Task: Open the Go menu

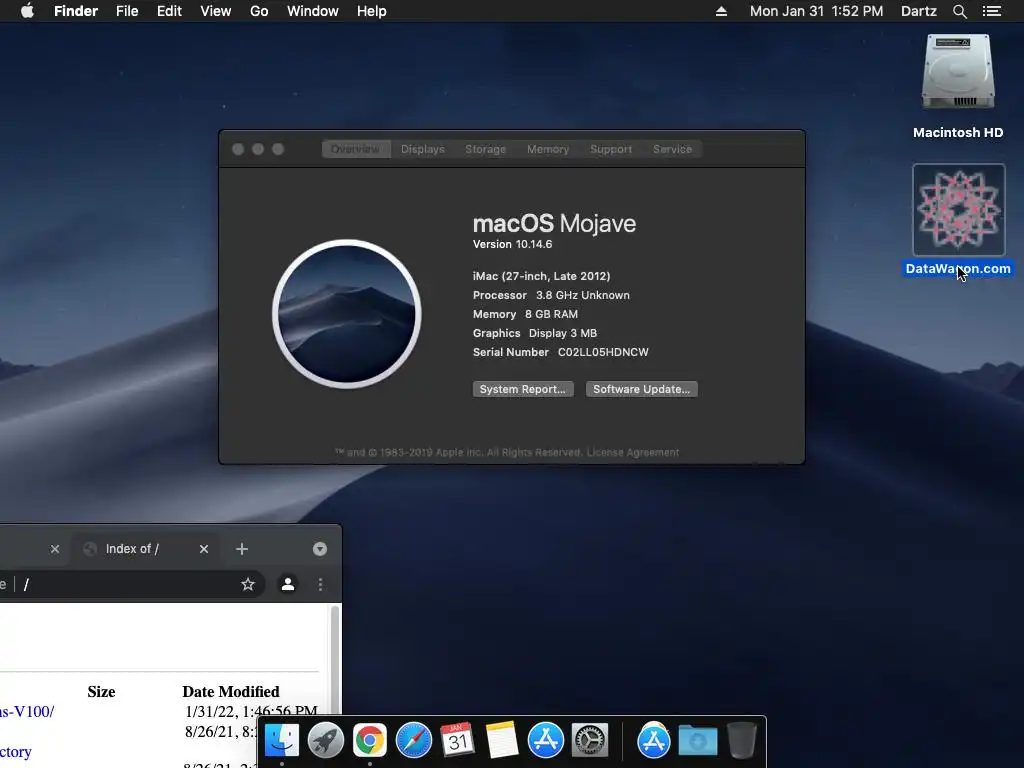Action: click(259, 11)
